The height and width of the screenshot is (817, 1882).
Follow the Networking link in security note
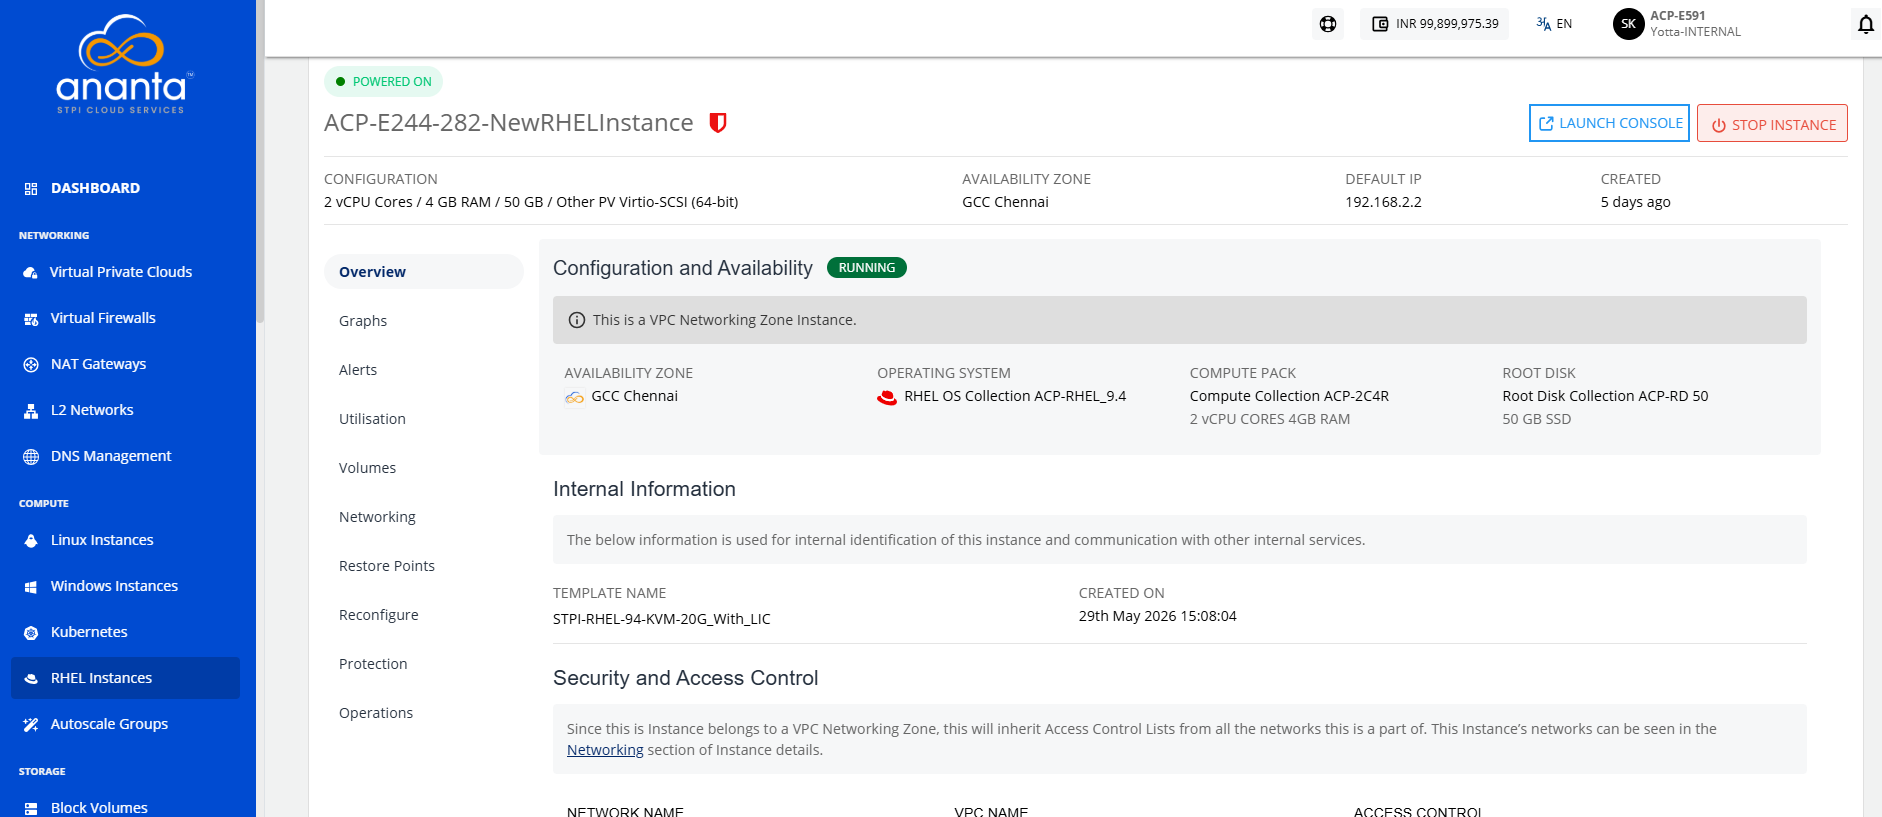tap(605, 750)
